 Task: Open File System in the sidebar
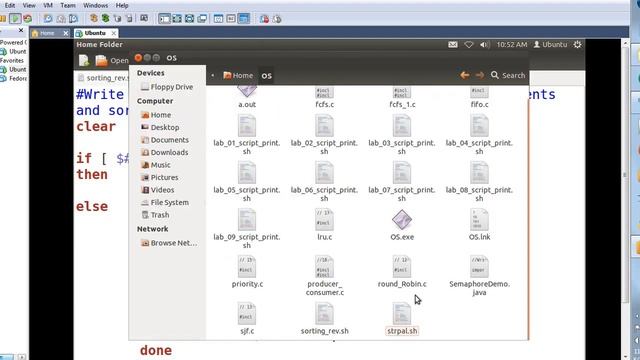click(x=165, y=202)
